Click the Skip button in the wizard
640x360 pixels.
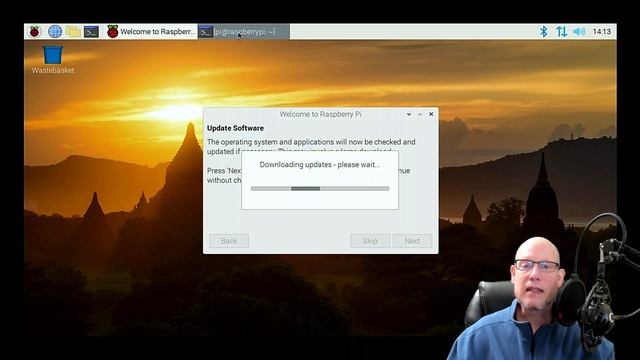click(x=370, y=241)
